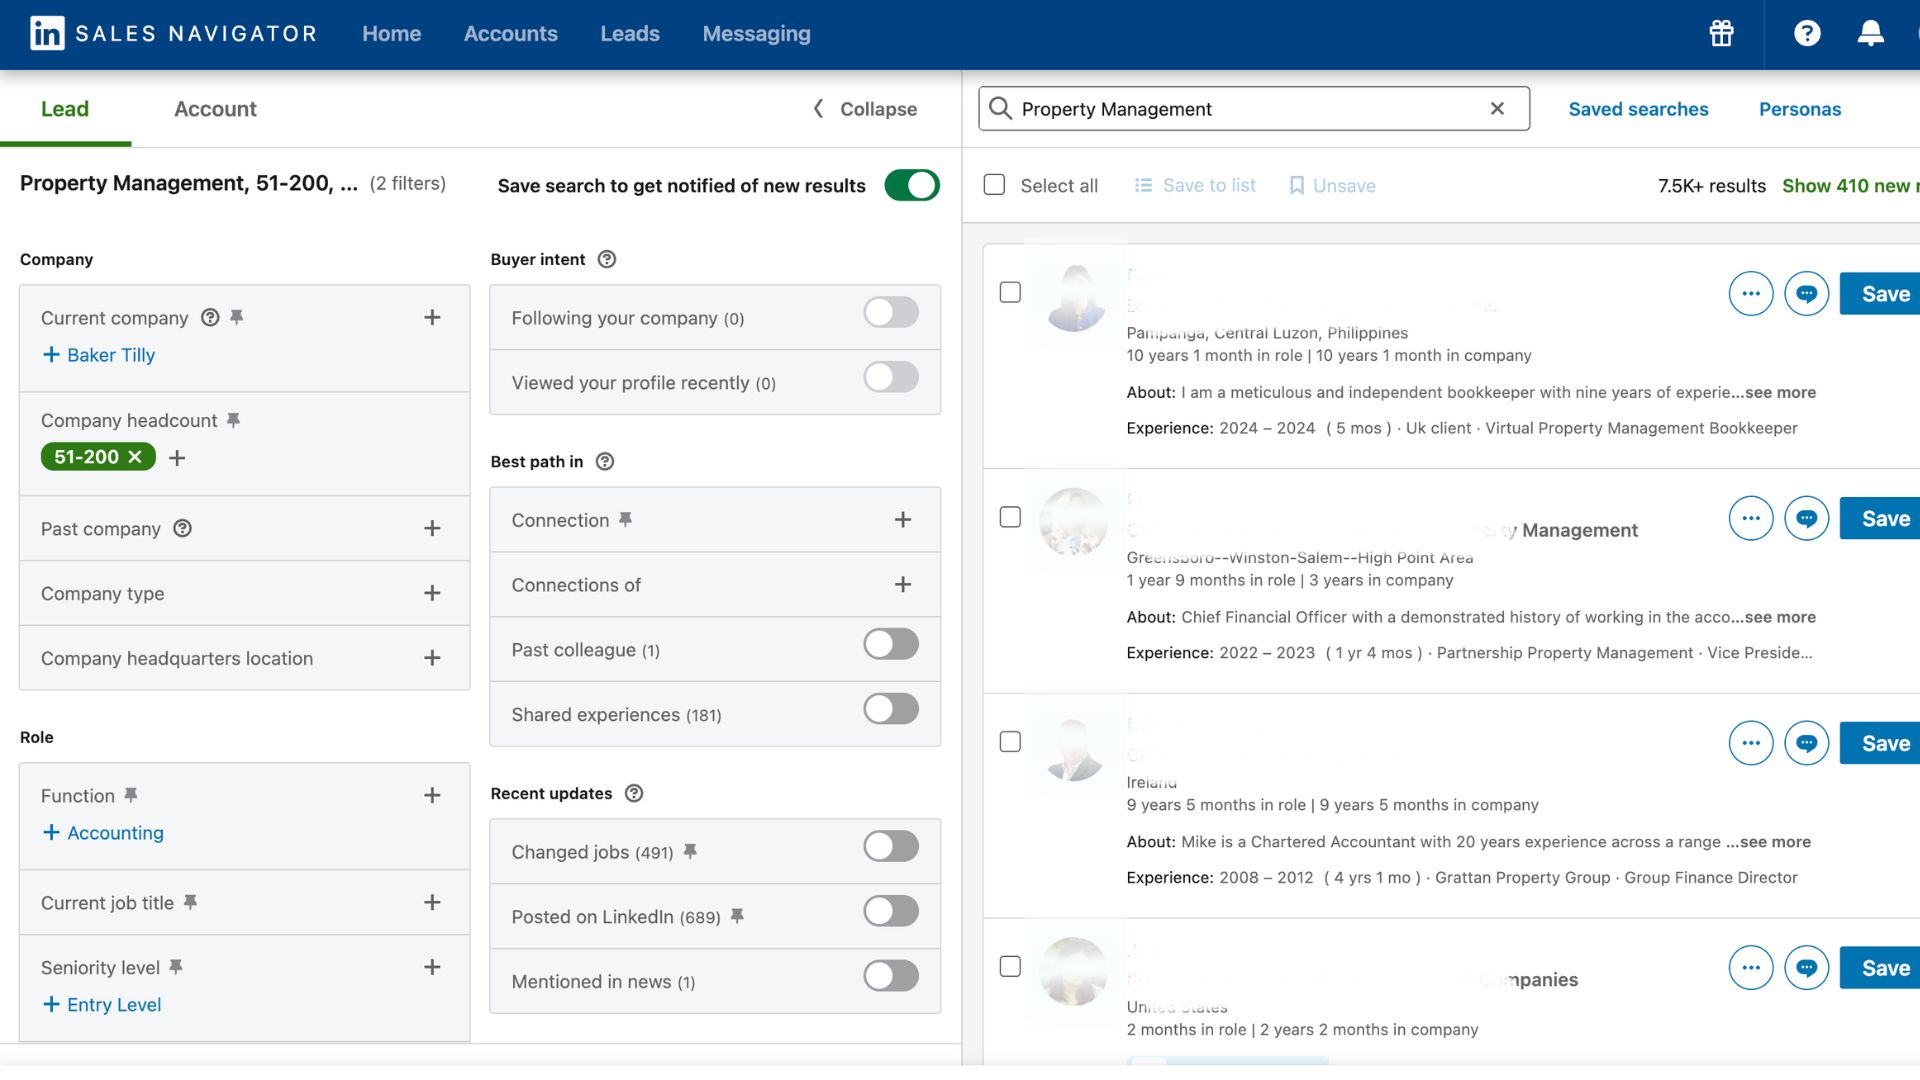1920x1080 pixels.
Task: Click pin icon beside Posted on LinkedIn
Action: (737, 916)
